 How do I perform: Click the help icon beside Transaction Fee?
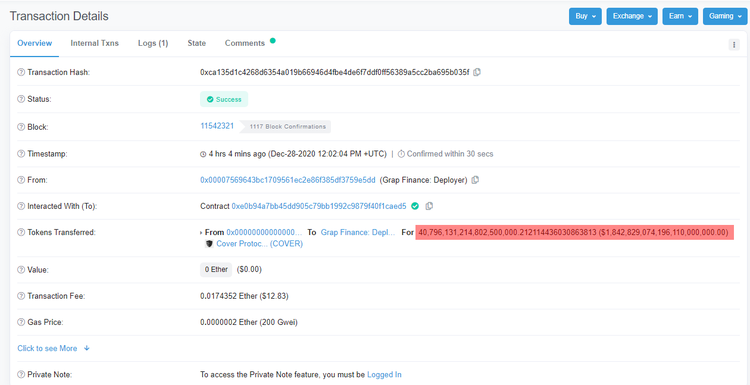coord(21,296)
